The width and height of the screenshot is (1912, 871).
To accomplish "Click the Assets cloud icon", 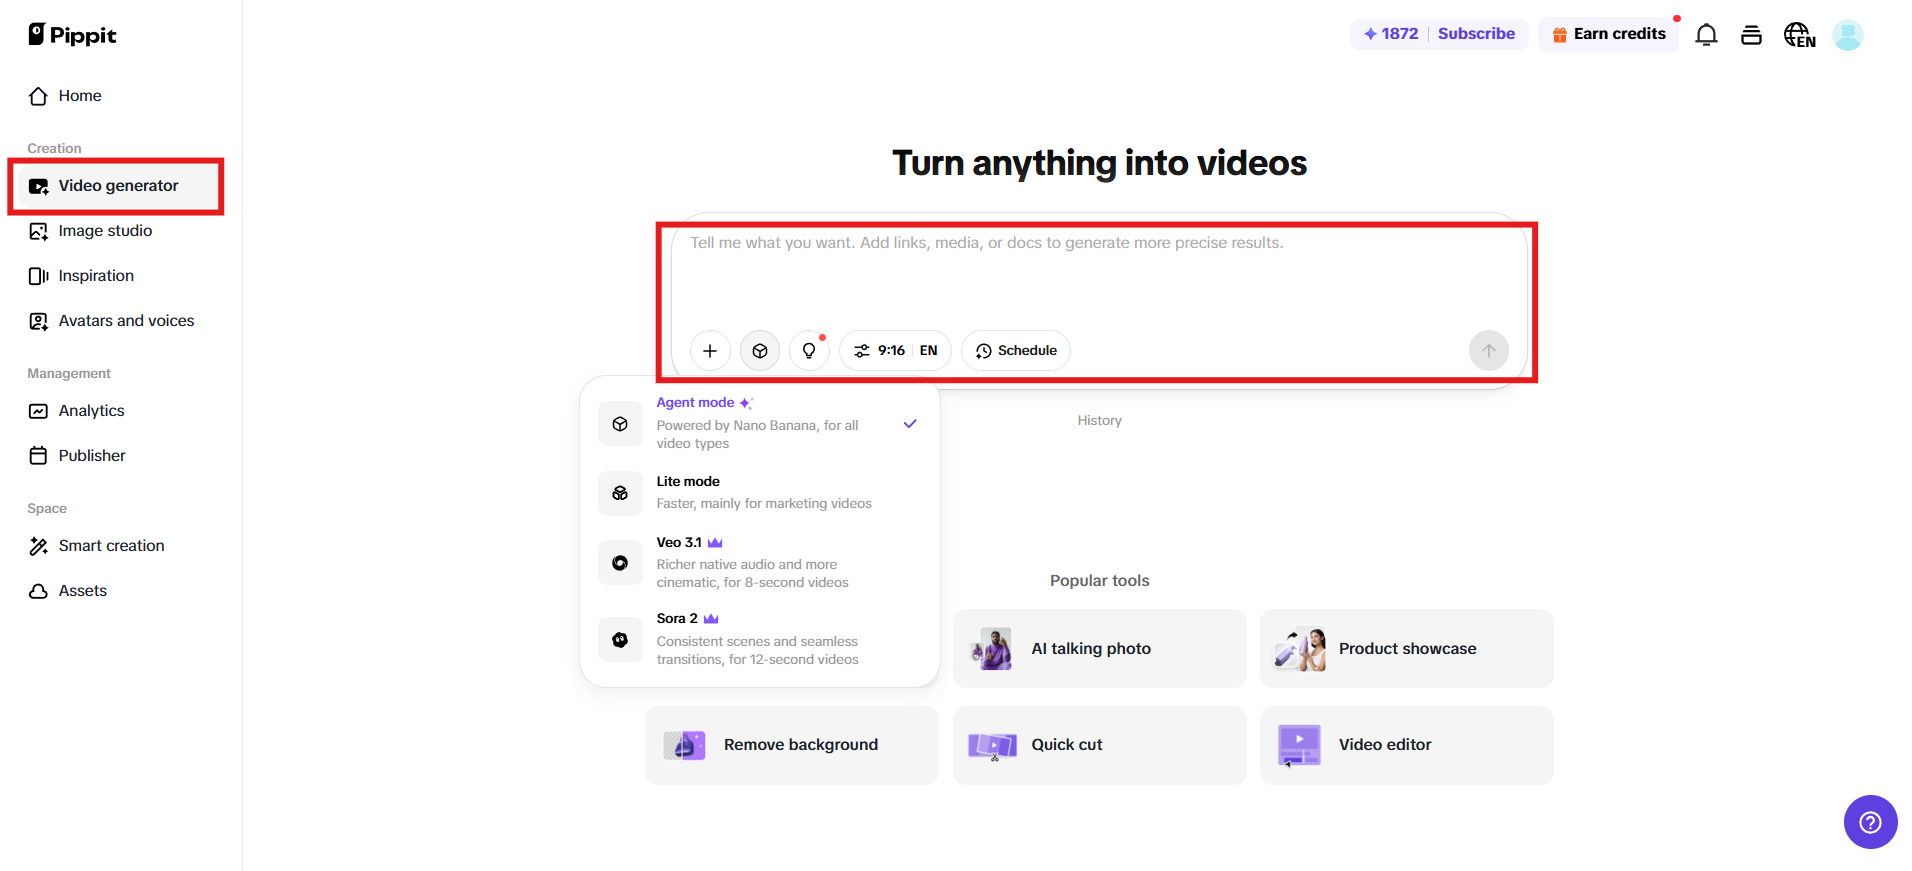I will click(x=38, y=591).
